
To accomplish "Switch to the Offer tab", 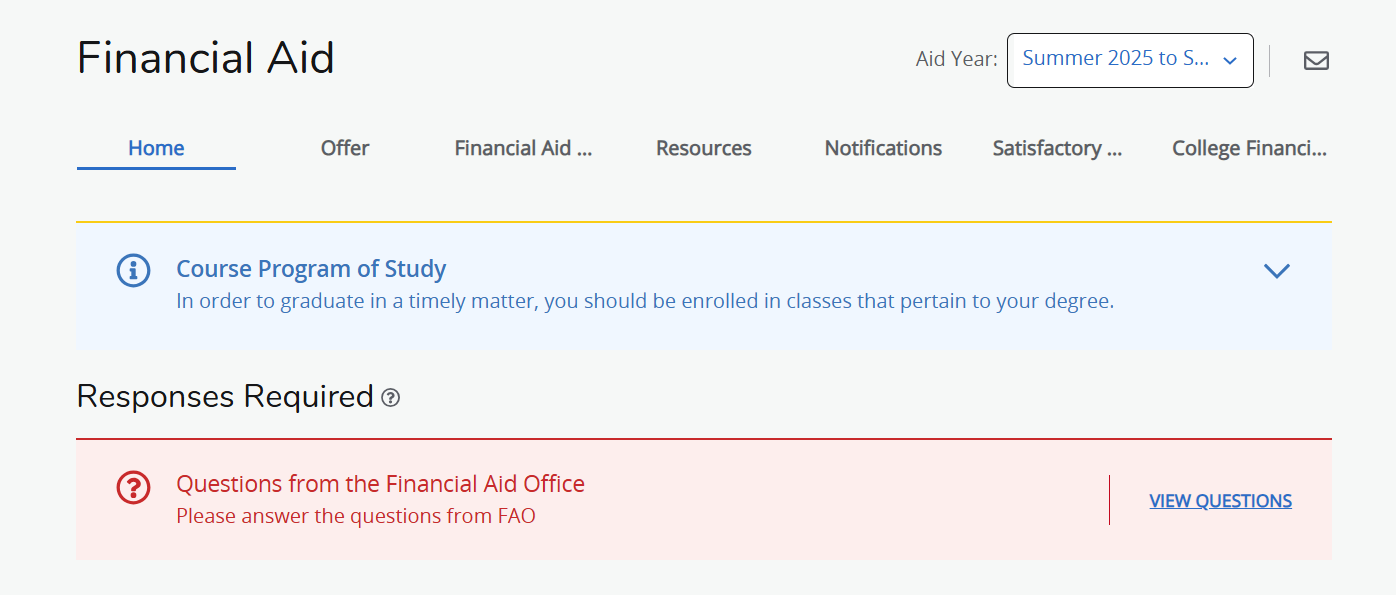I will click(x=345, y=148).
